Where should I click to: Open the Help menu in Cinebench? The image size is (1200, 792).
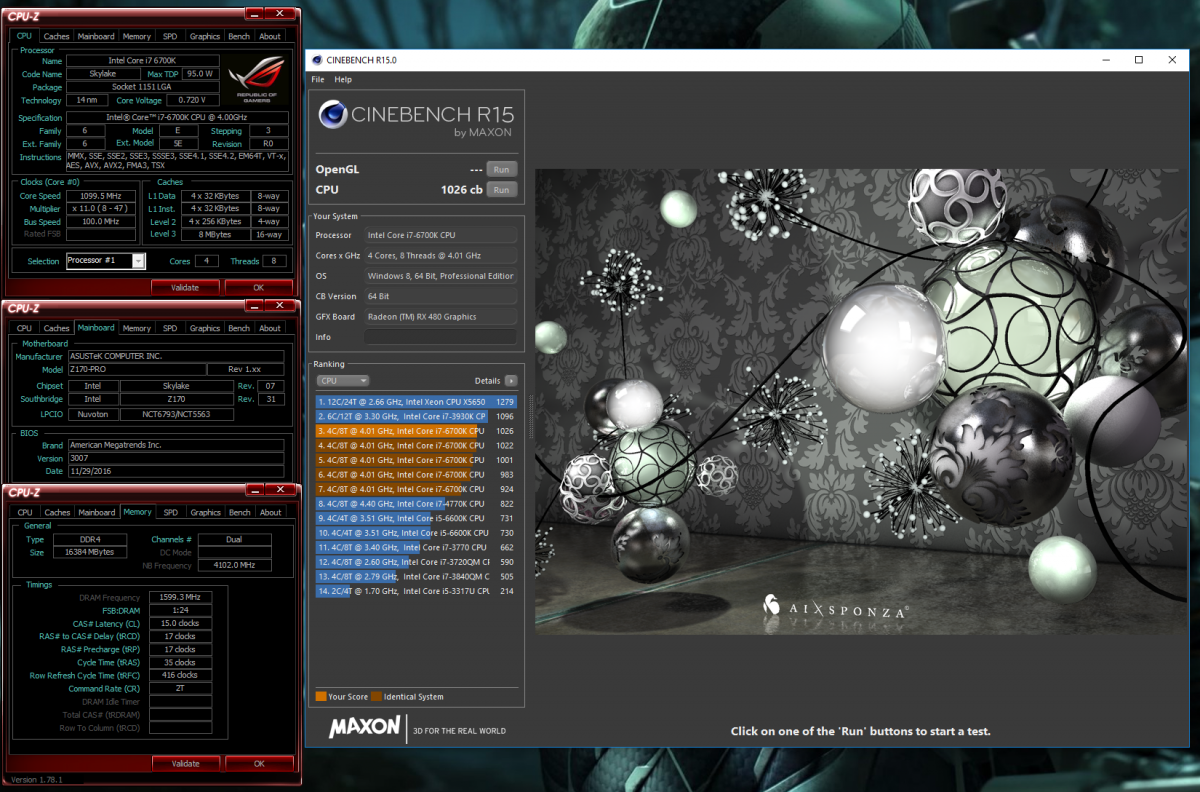[343, 79]
